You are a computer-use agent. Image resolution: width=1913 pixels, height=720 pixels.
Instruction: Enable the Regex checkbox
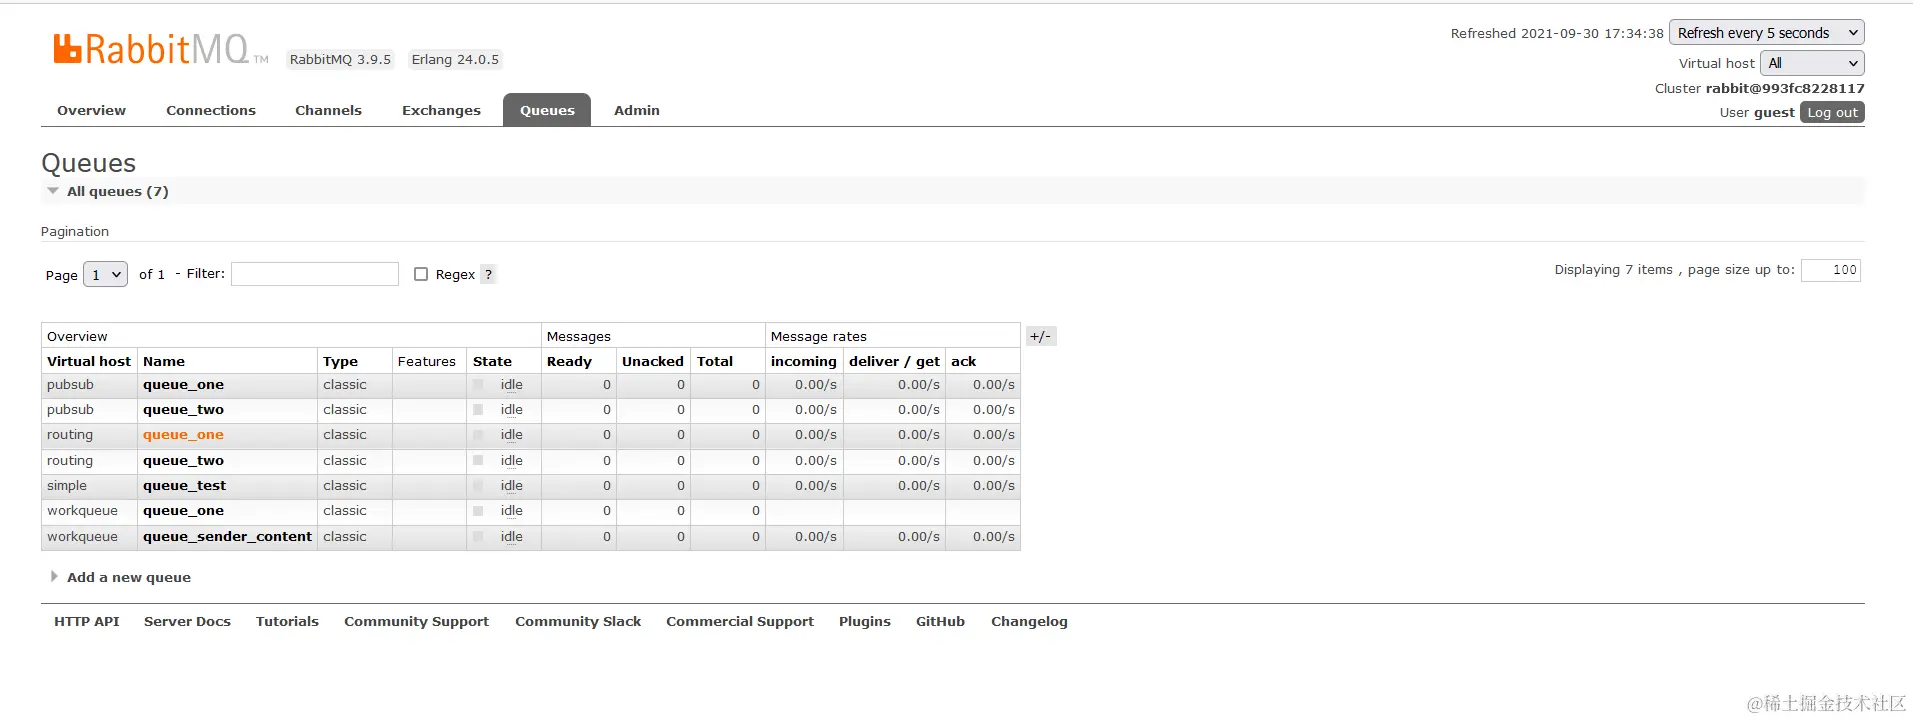coord(421,274)
